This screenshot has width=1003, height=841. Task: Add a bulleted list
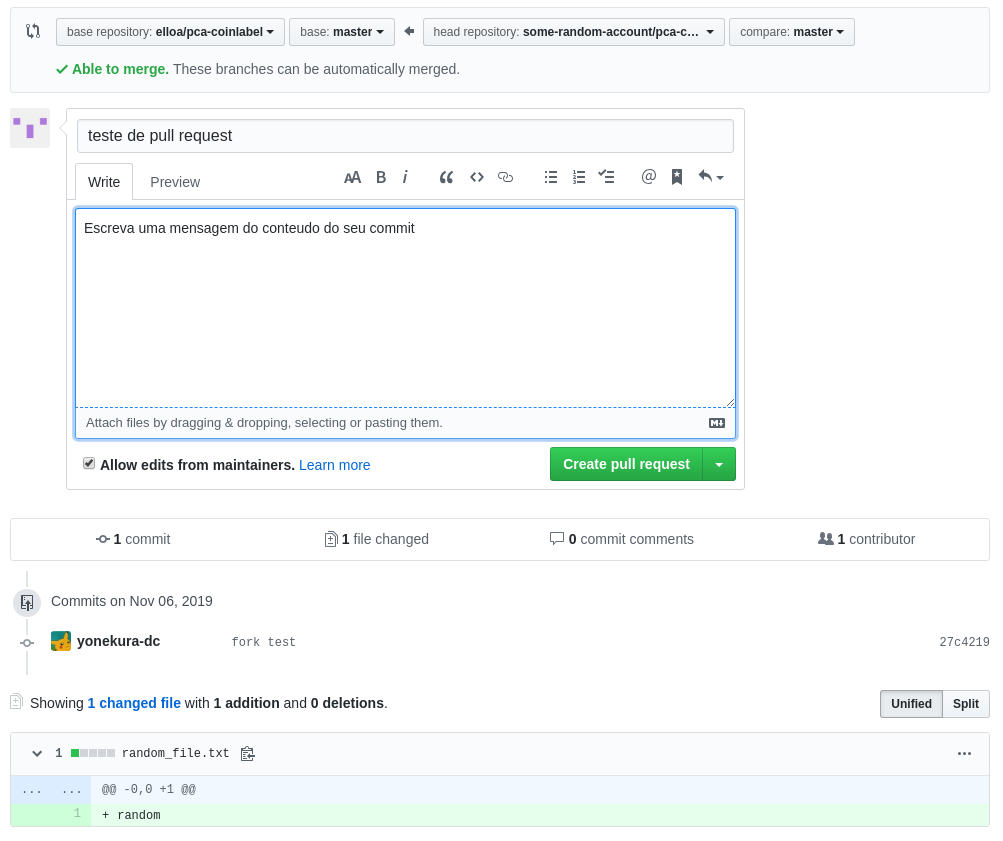[x=551, y=177]
